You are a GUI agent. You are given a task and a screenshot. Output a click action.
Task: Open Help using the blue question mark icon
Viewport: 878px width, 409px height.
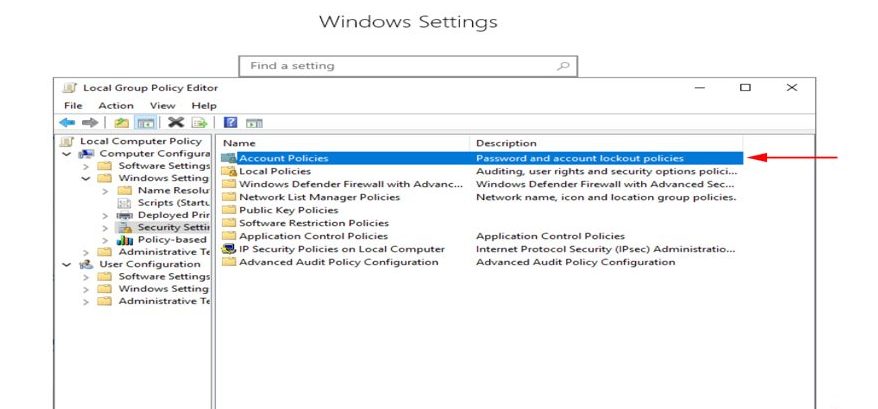pos(230,122)
